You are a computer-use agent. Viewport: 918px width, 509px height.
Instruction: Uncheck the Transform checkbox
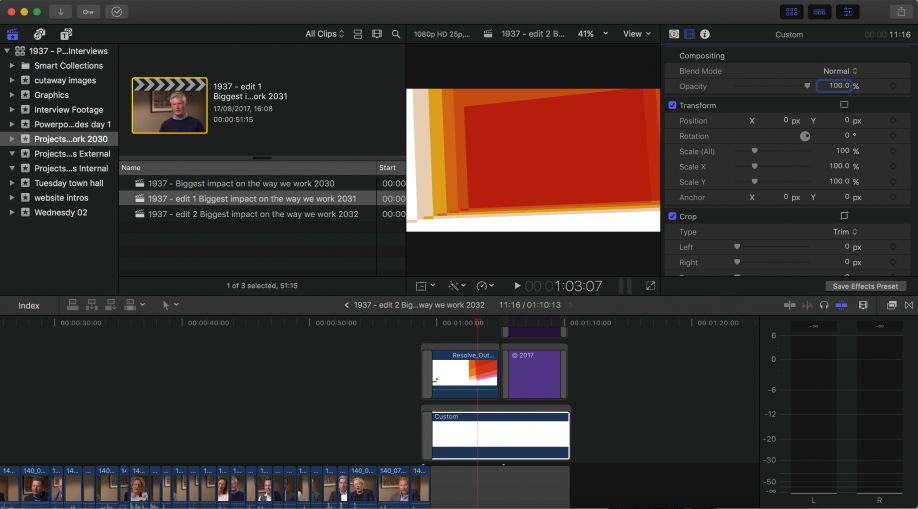(x=672, y=105)
